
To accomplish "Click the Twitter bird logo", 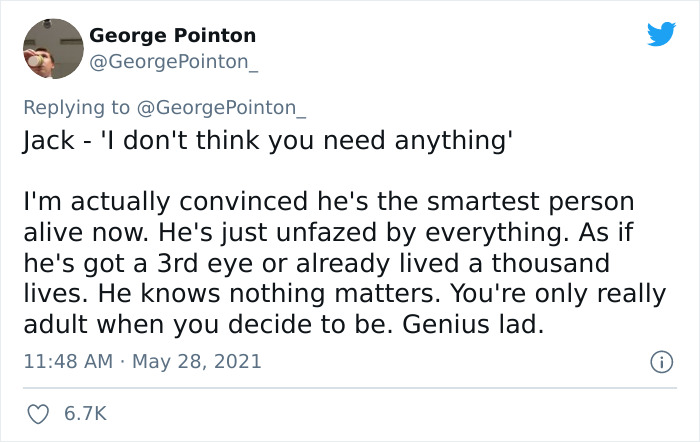I will coord(661,34).
